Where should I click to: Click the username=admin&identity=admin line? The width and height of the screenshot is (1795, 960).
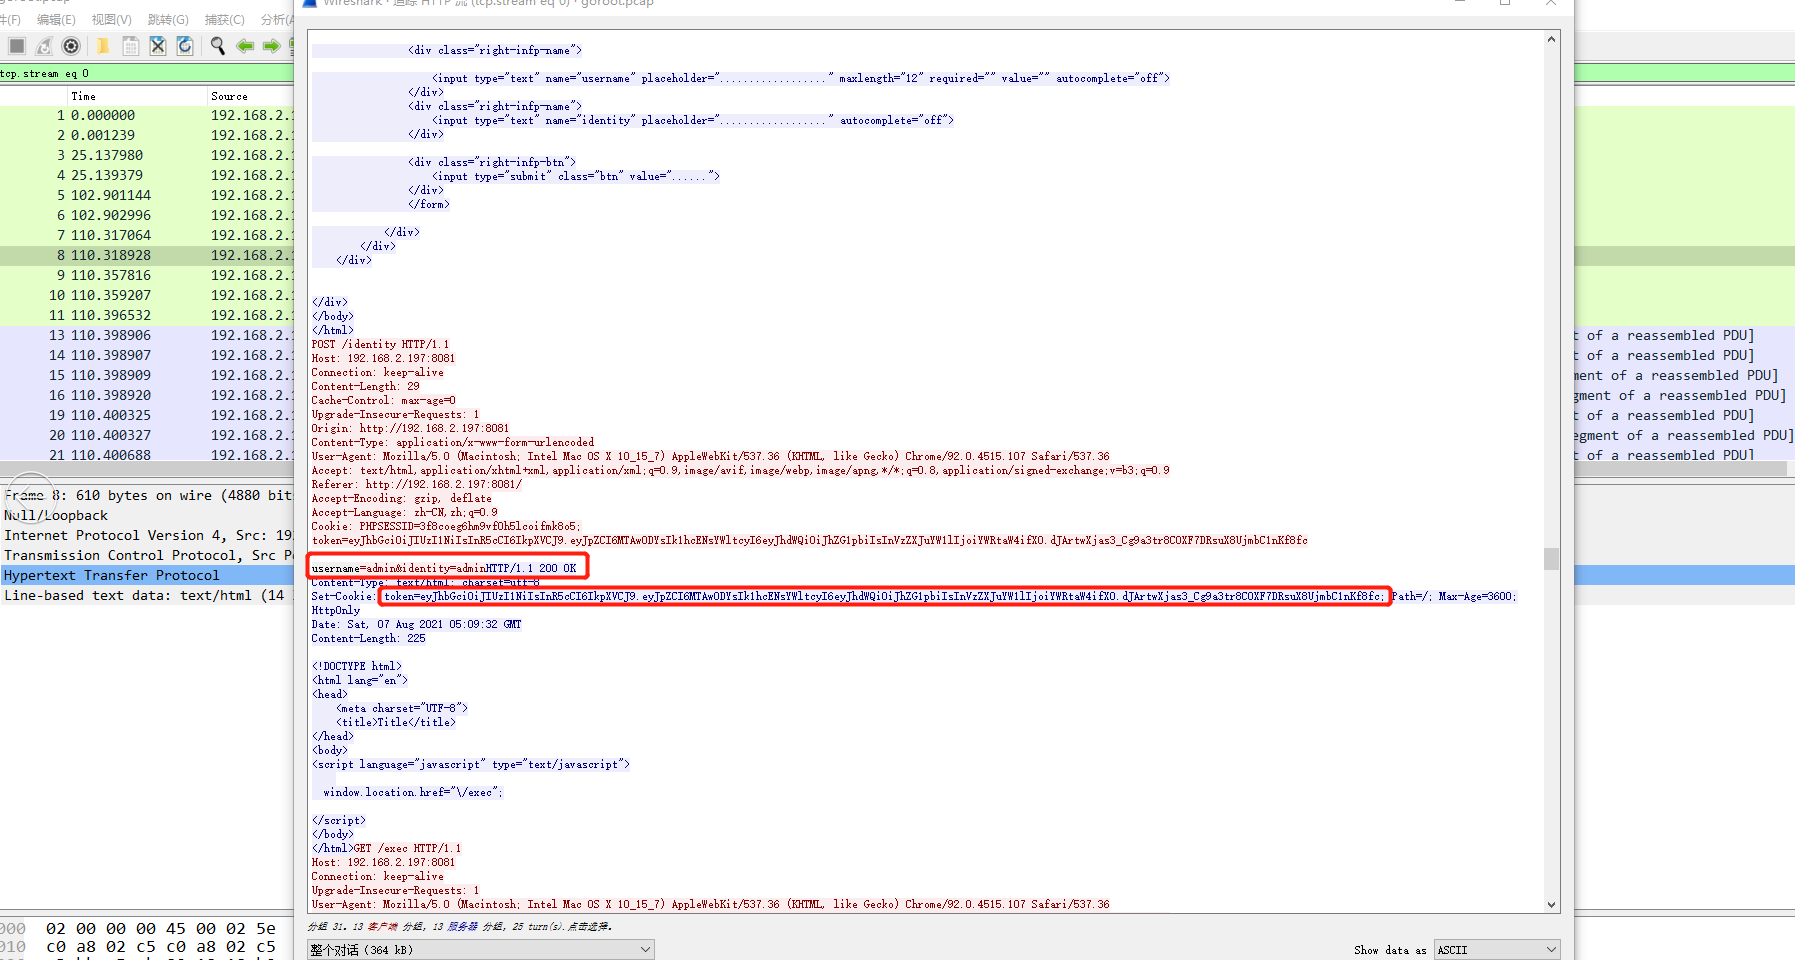398,568
